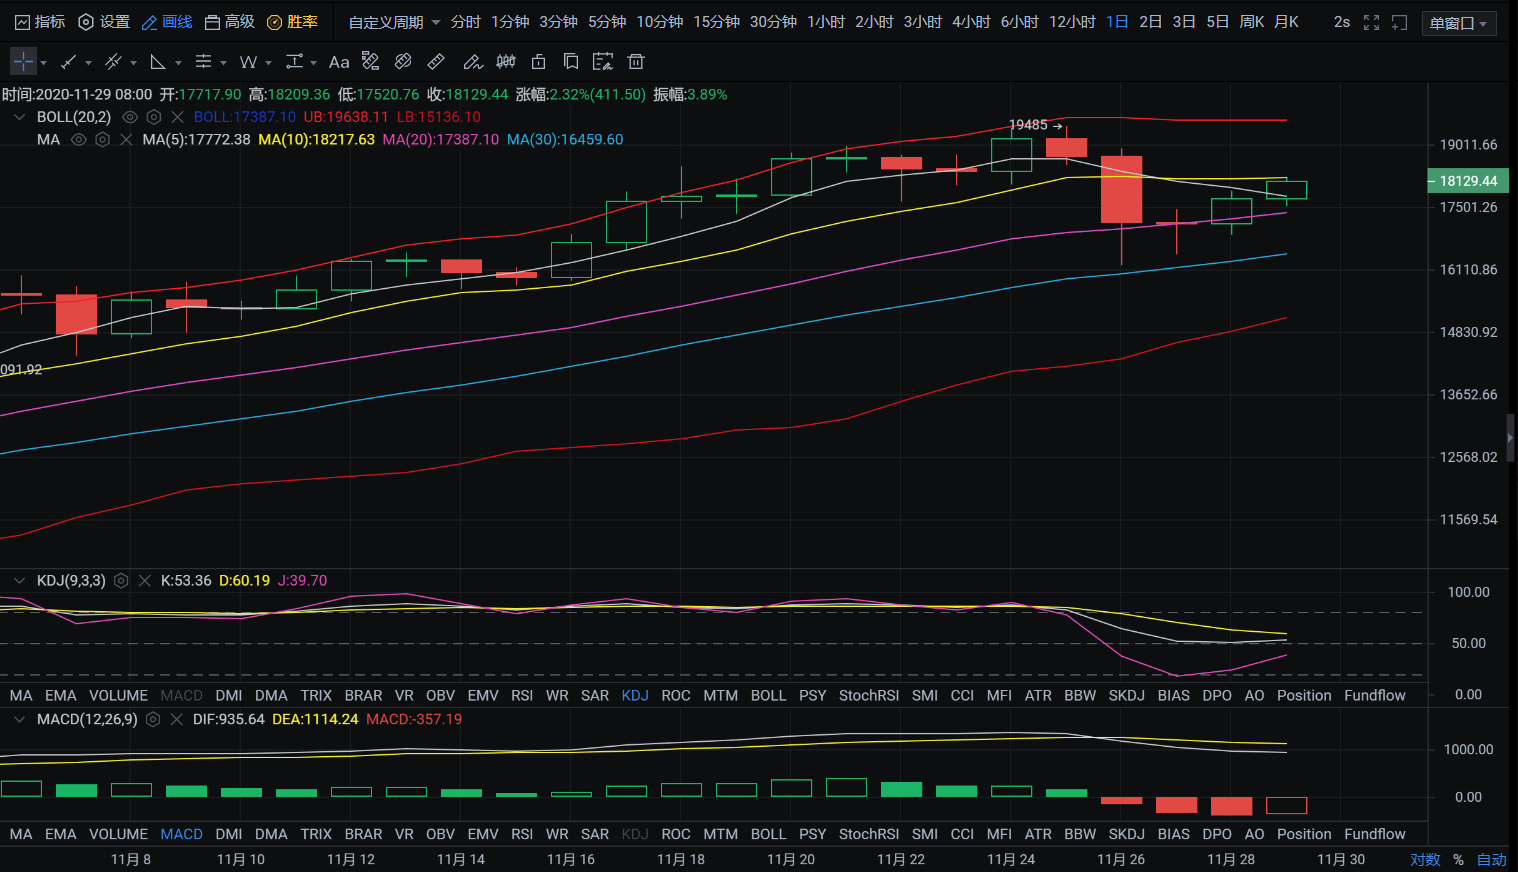Select the pen freehand drawing tool
The height and width of the screenshot is (872, 1518).
(472, 62)
